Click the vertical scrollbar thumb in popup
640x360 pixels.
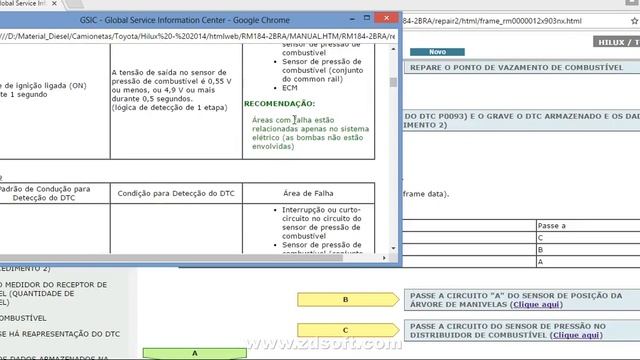[x=393, y=82]
